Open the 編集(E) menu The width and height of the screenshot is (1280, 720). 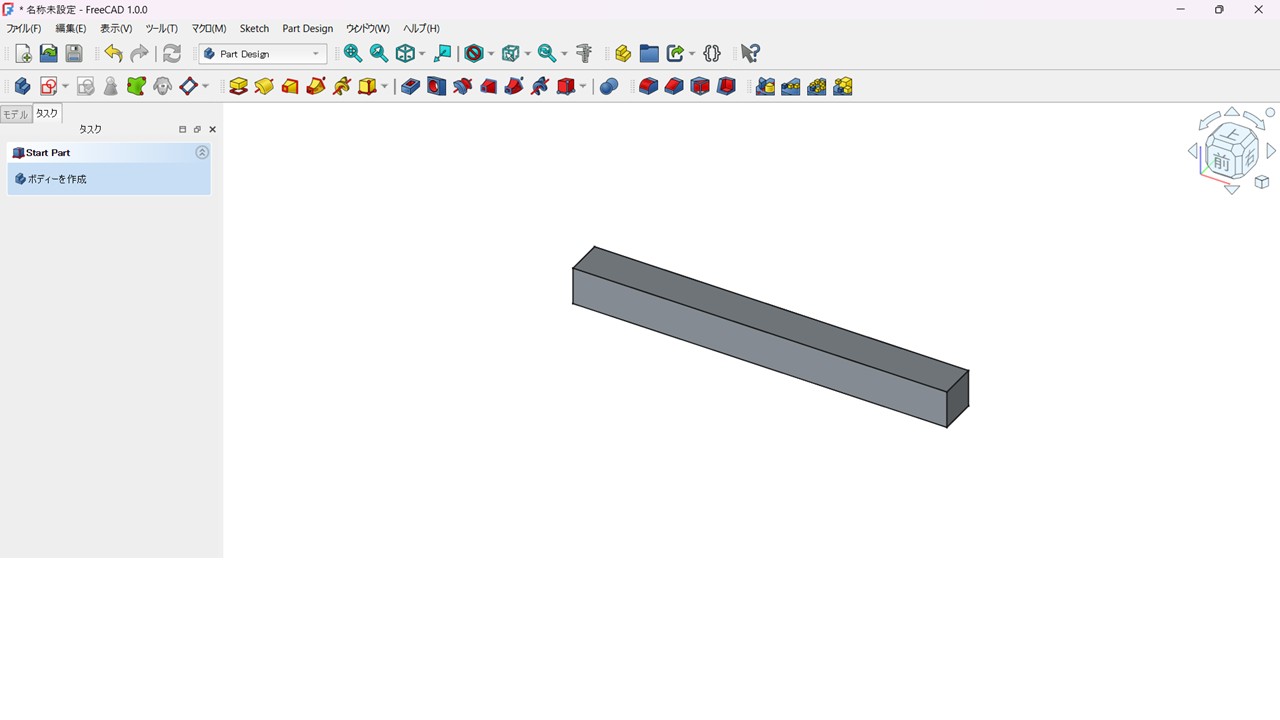tap(70, 28)
